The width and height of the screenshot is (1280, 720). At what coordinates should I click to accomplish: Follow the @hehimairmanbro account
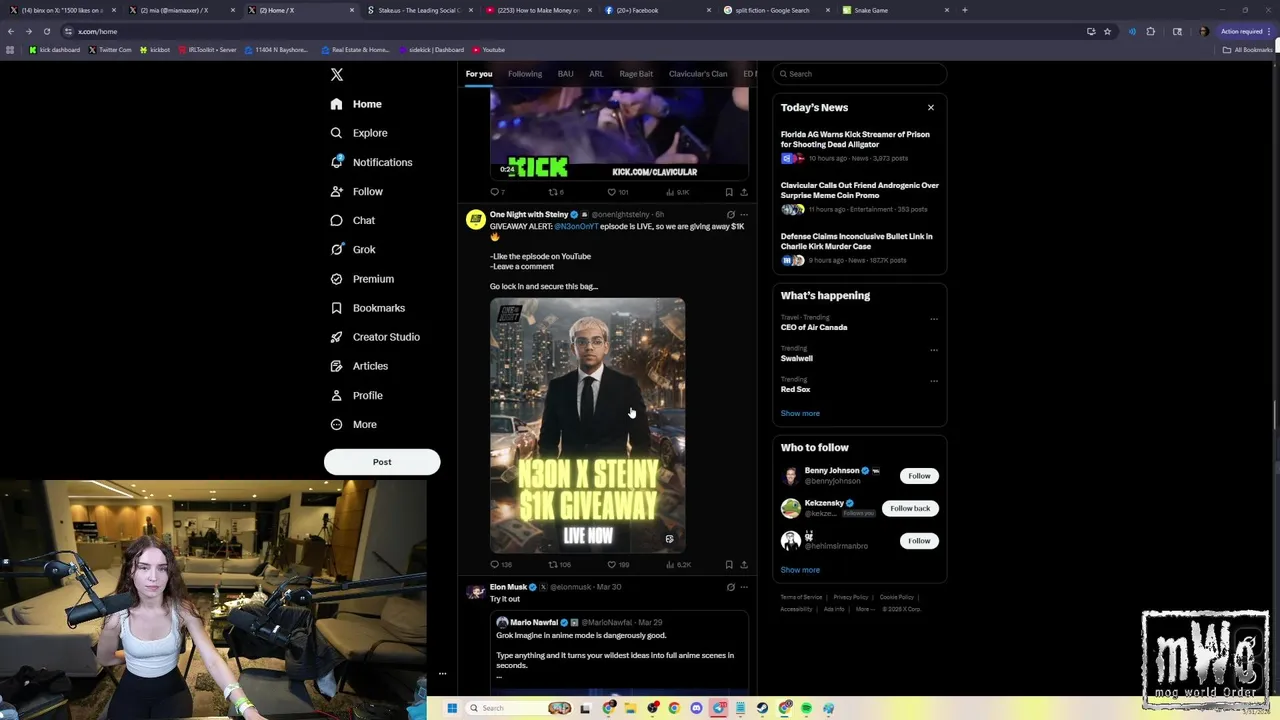point(919,541)
